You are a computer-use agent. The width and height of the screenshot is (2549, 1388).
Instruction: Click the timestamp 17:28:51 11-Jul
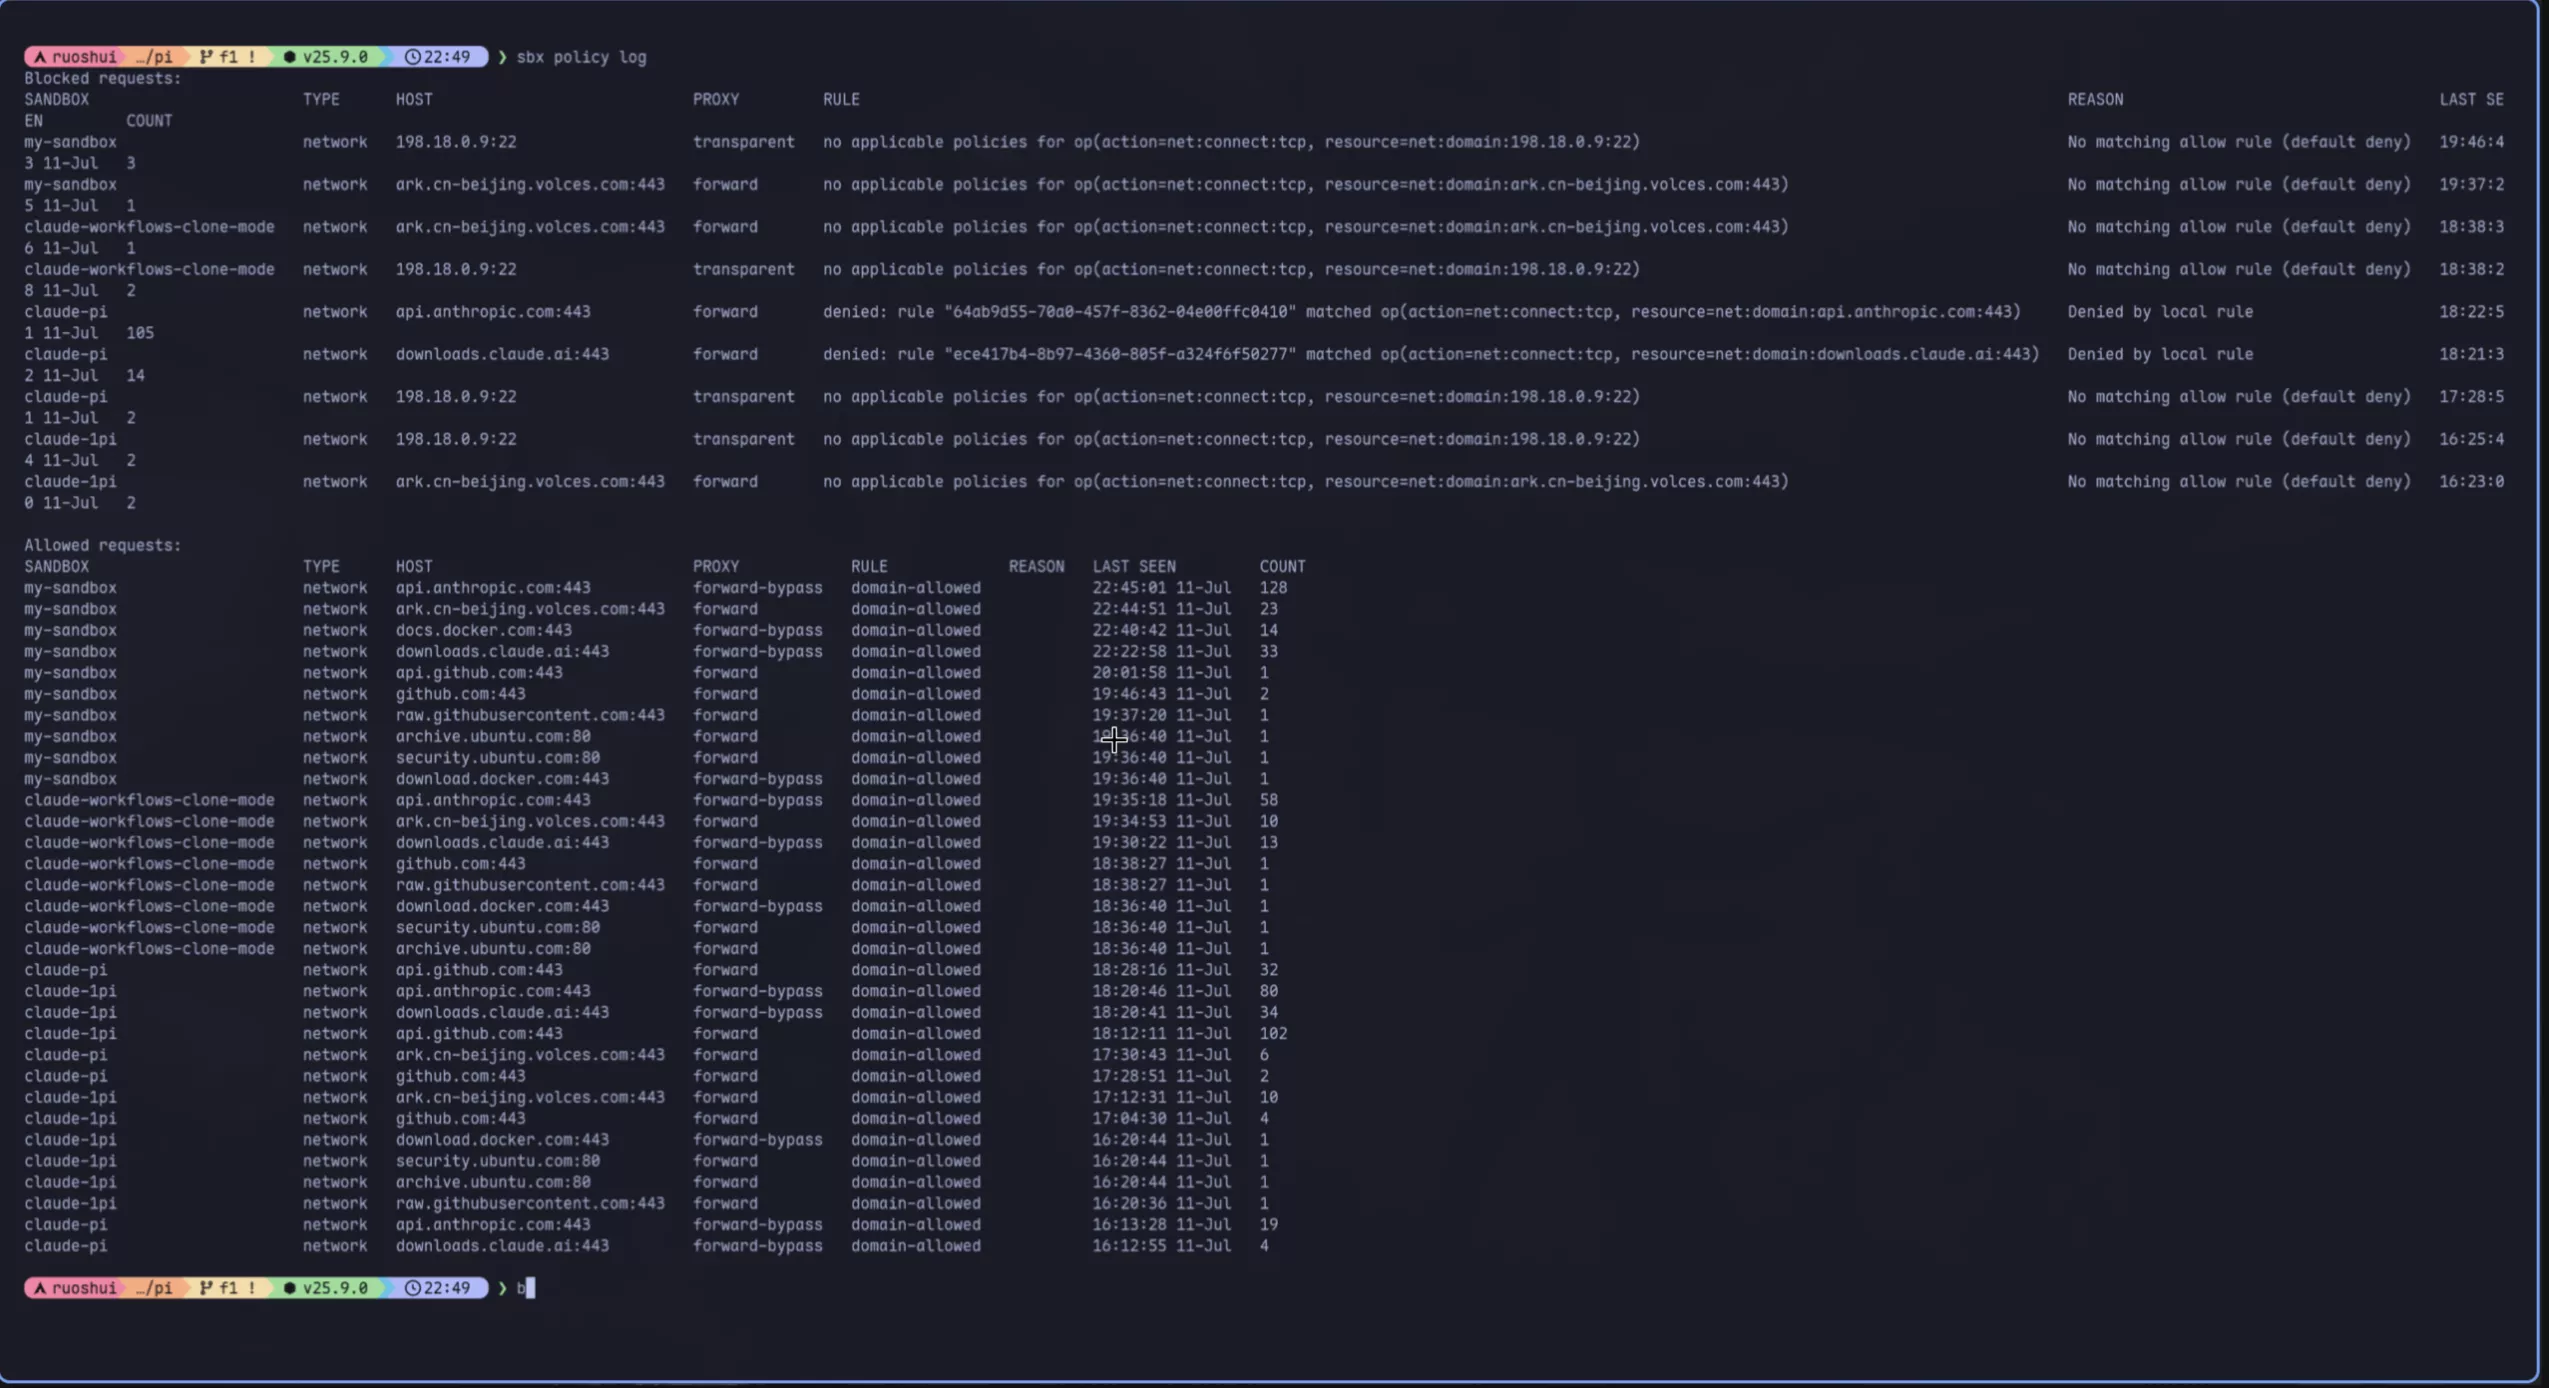click(1161, 1076)
